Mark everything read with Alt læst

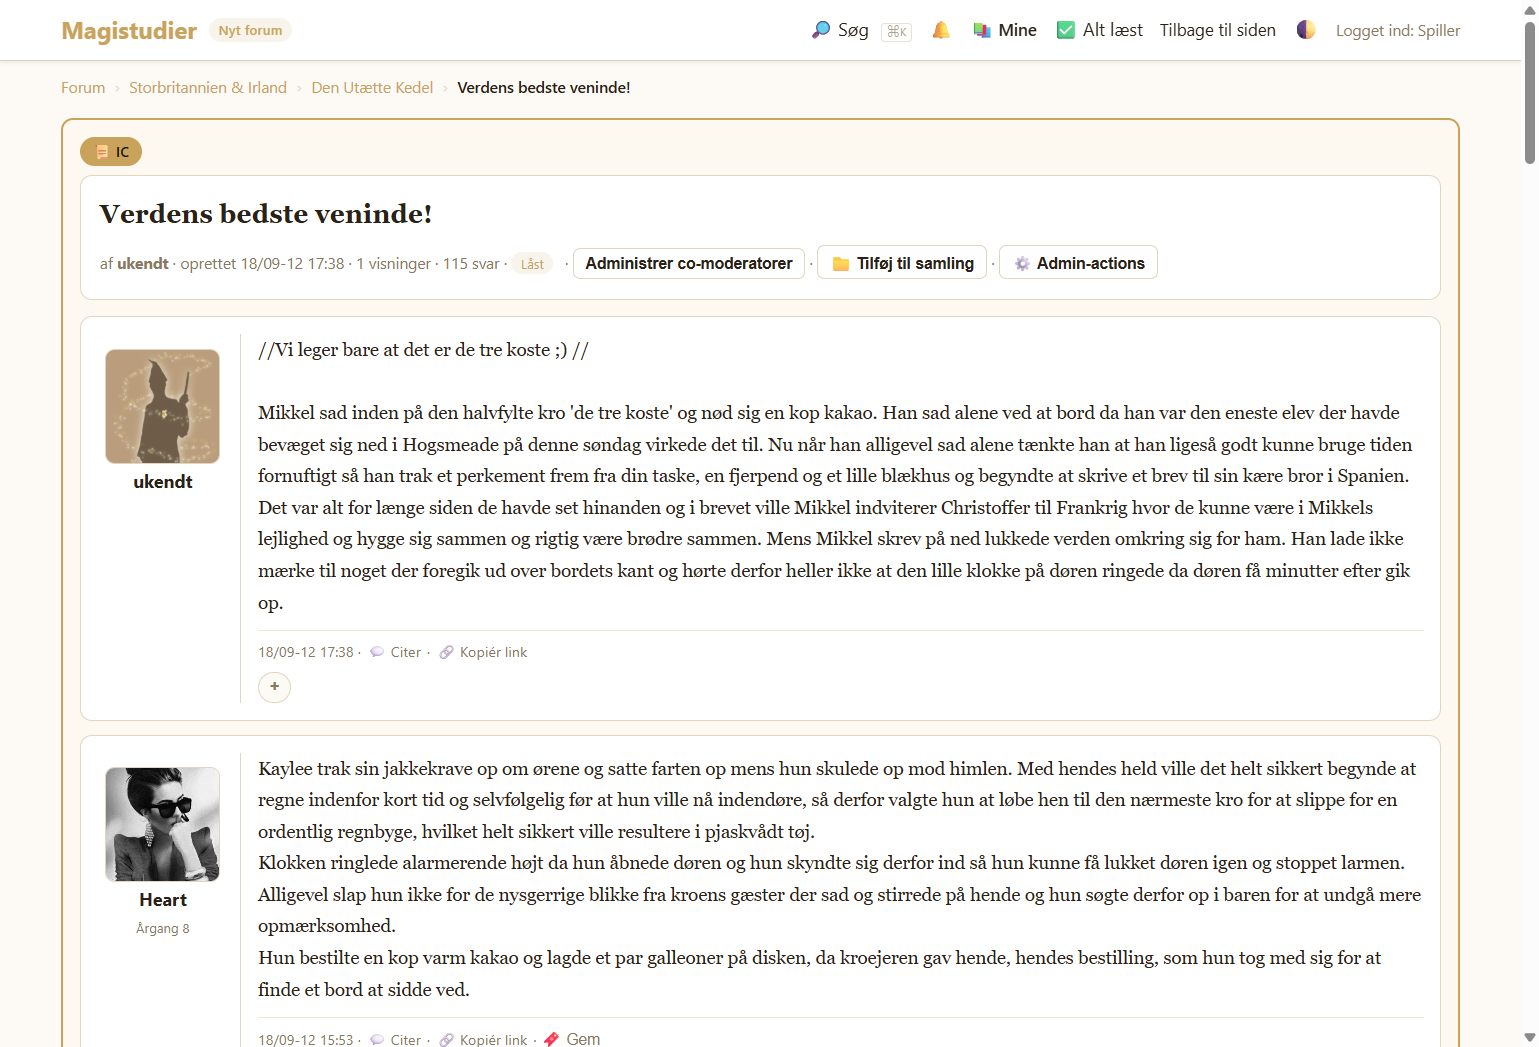tap(1100, 30)
